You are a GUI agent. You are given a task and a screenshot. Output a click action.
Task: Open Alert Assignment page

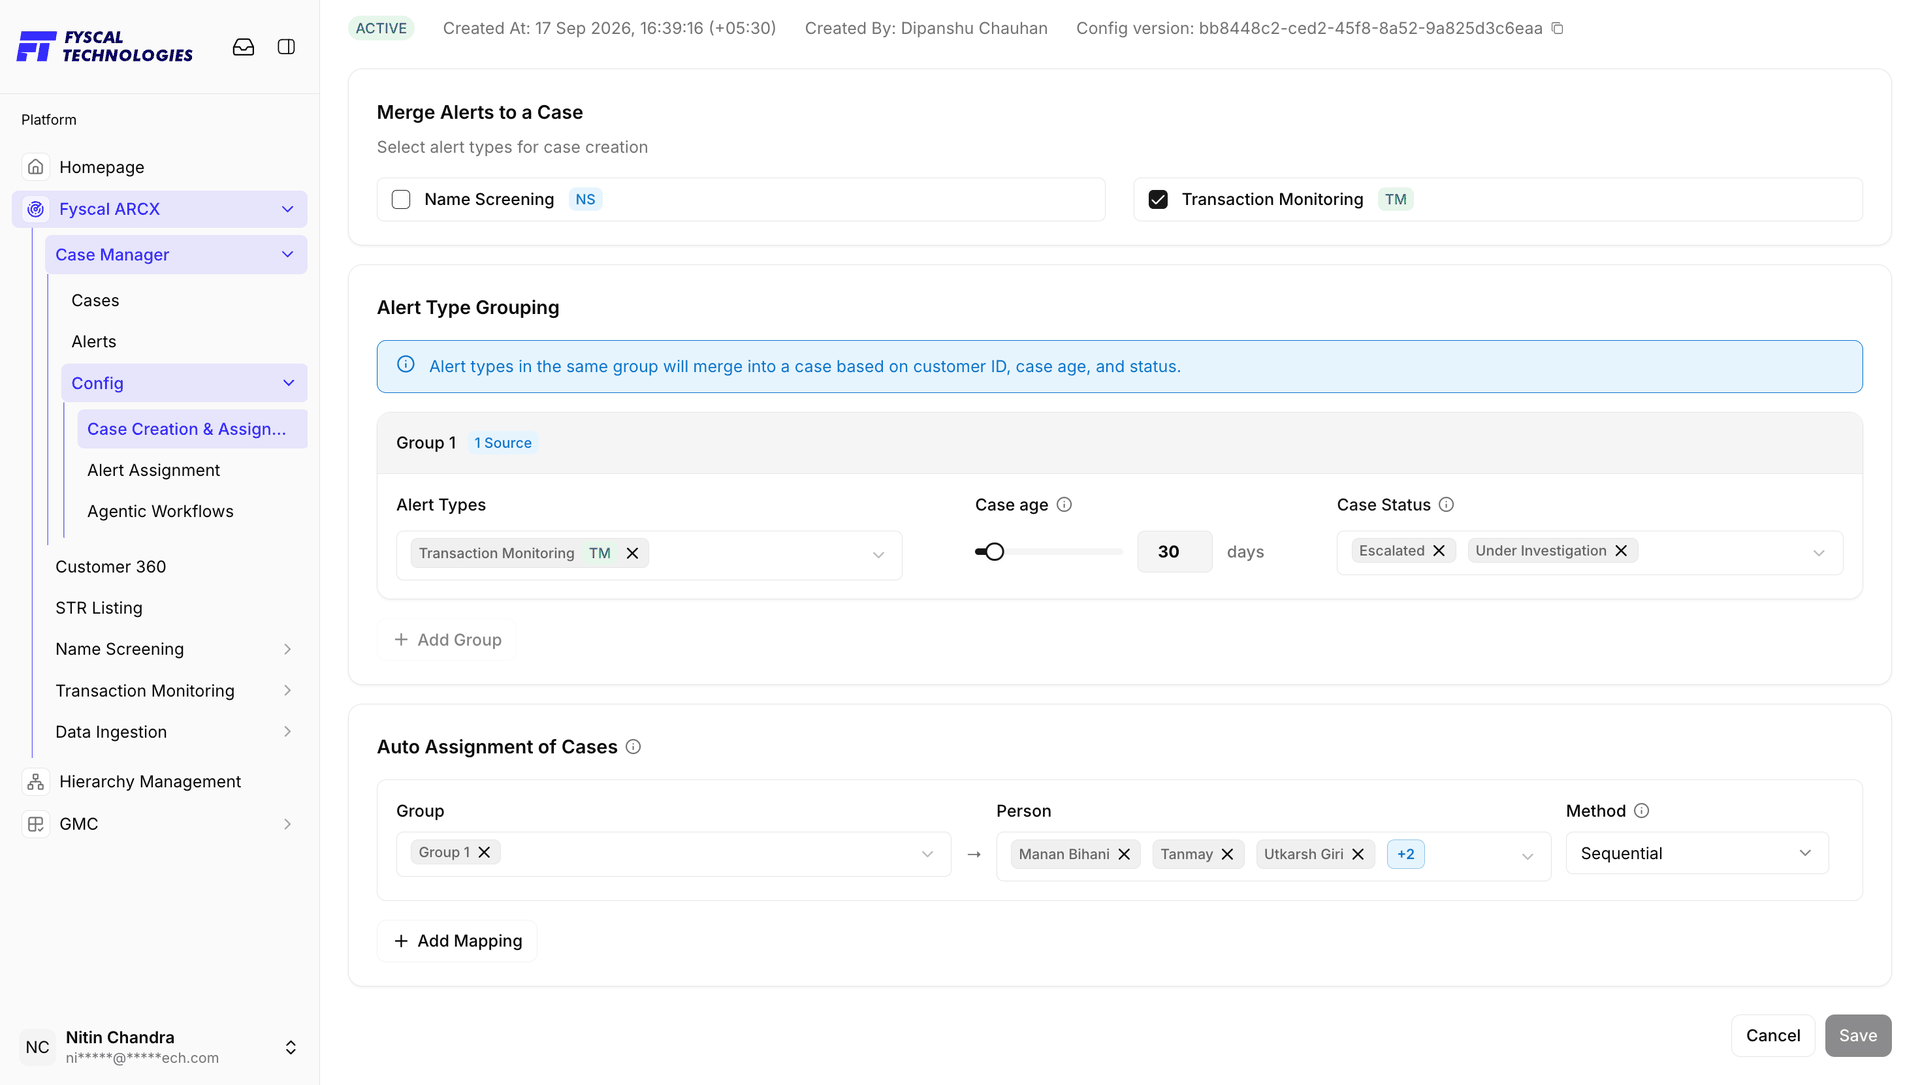154,470
